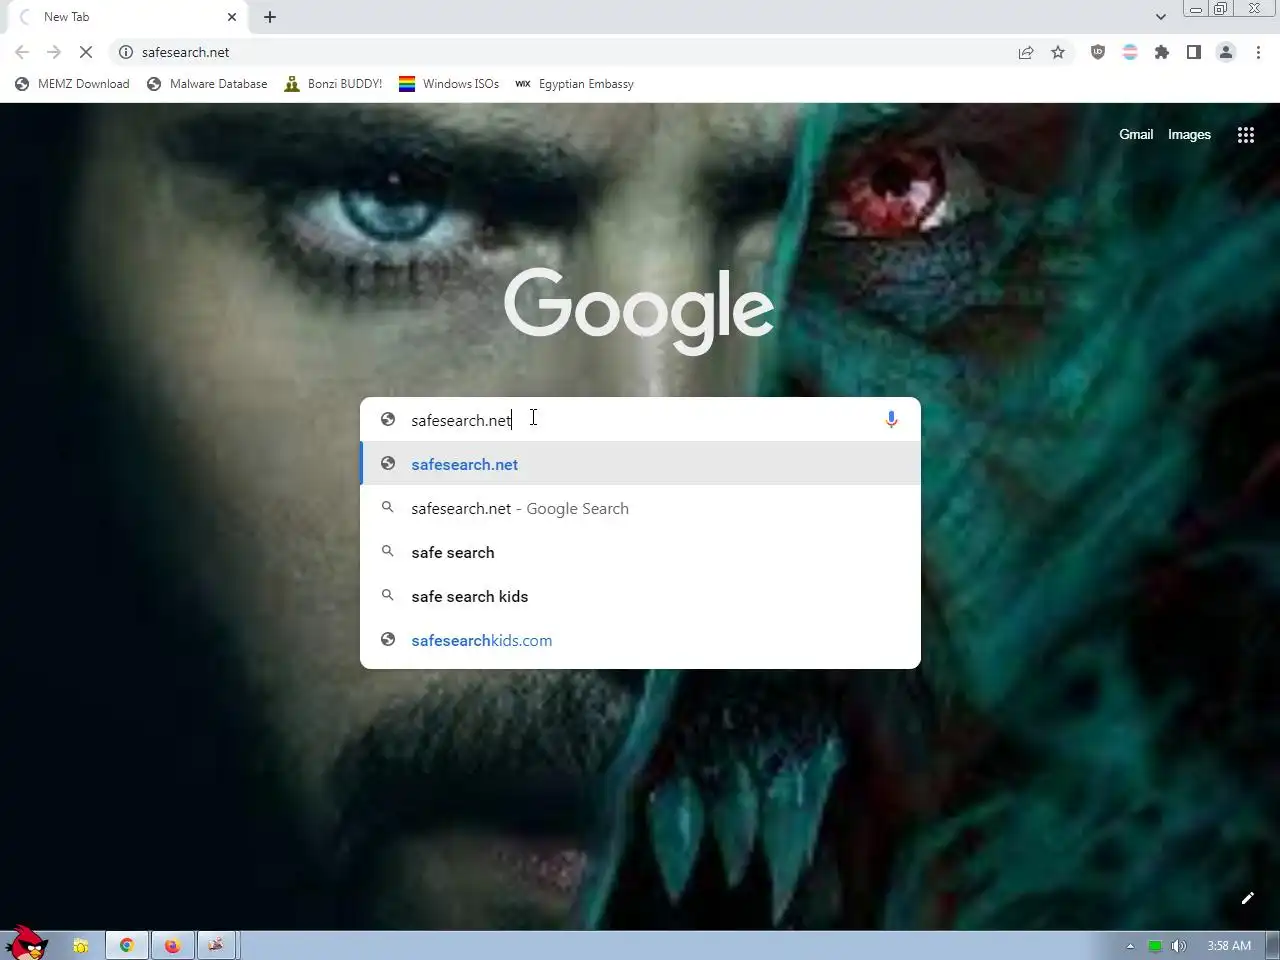This screenshot has height=960, width=1280.
Task: Open the Extensions puzzle menu
Action: pyautogui.click(x=1162, y=52)
